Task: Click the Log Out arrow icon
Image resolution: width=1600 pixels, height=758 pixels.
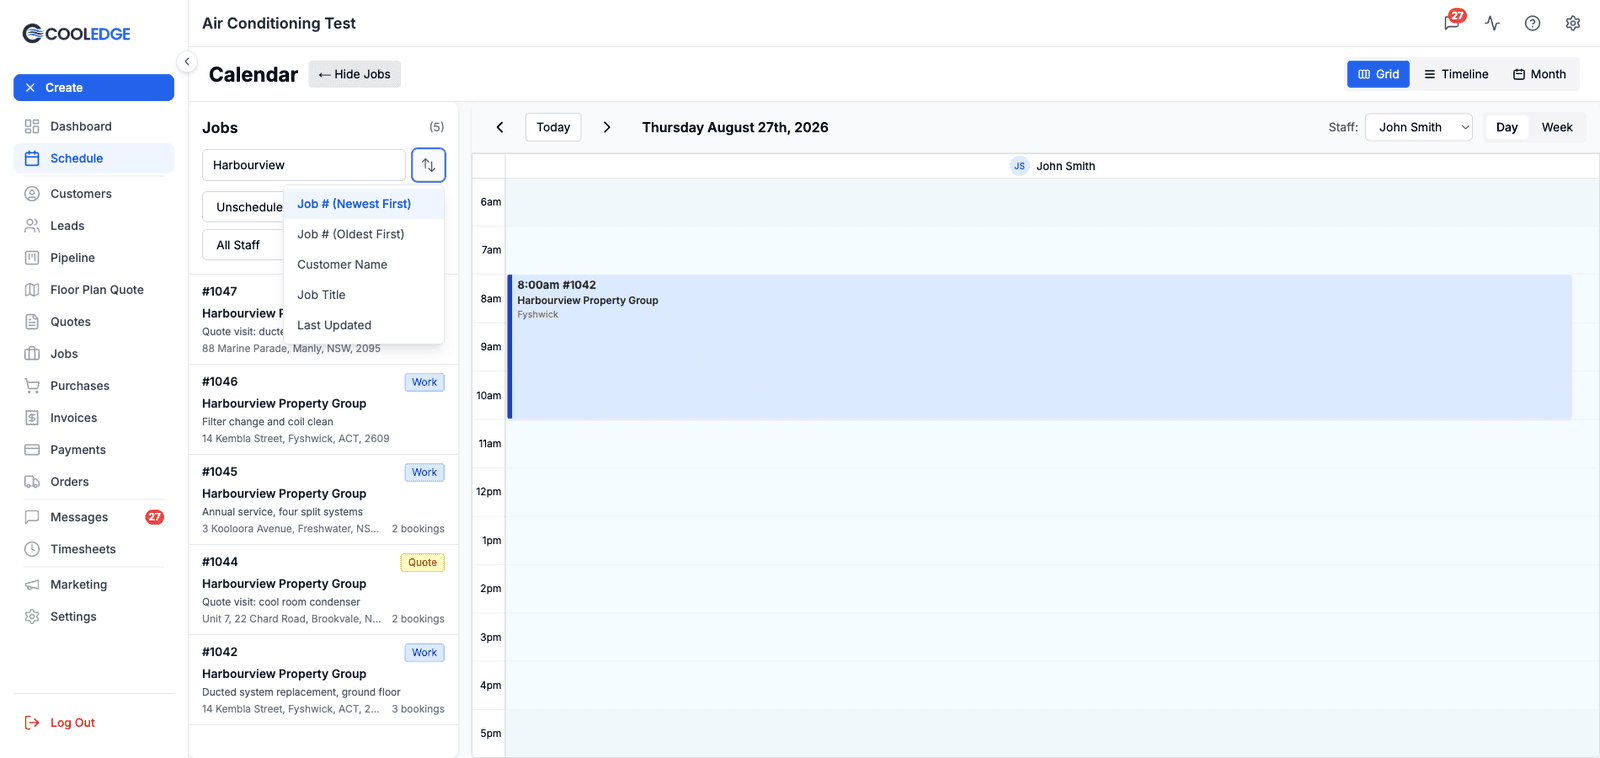Action: 32,723
